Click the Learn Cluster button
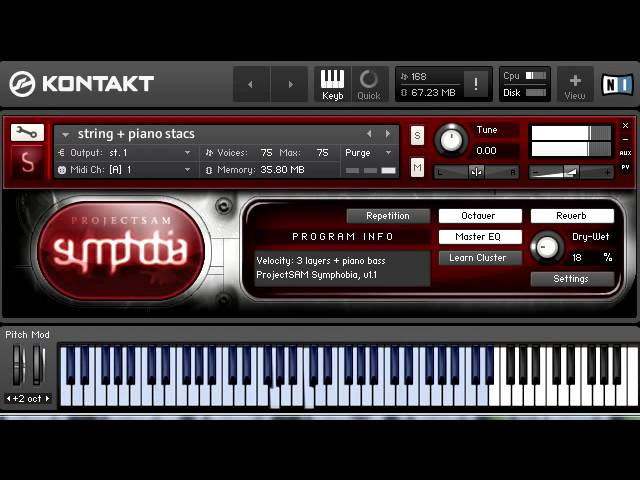The image size is (640, 480). (x=480, y=258)
